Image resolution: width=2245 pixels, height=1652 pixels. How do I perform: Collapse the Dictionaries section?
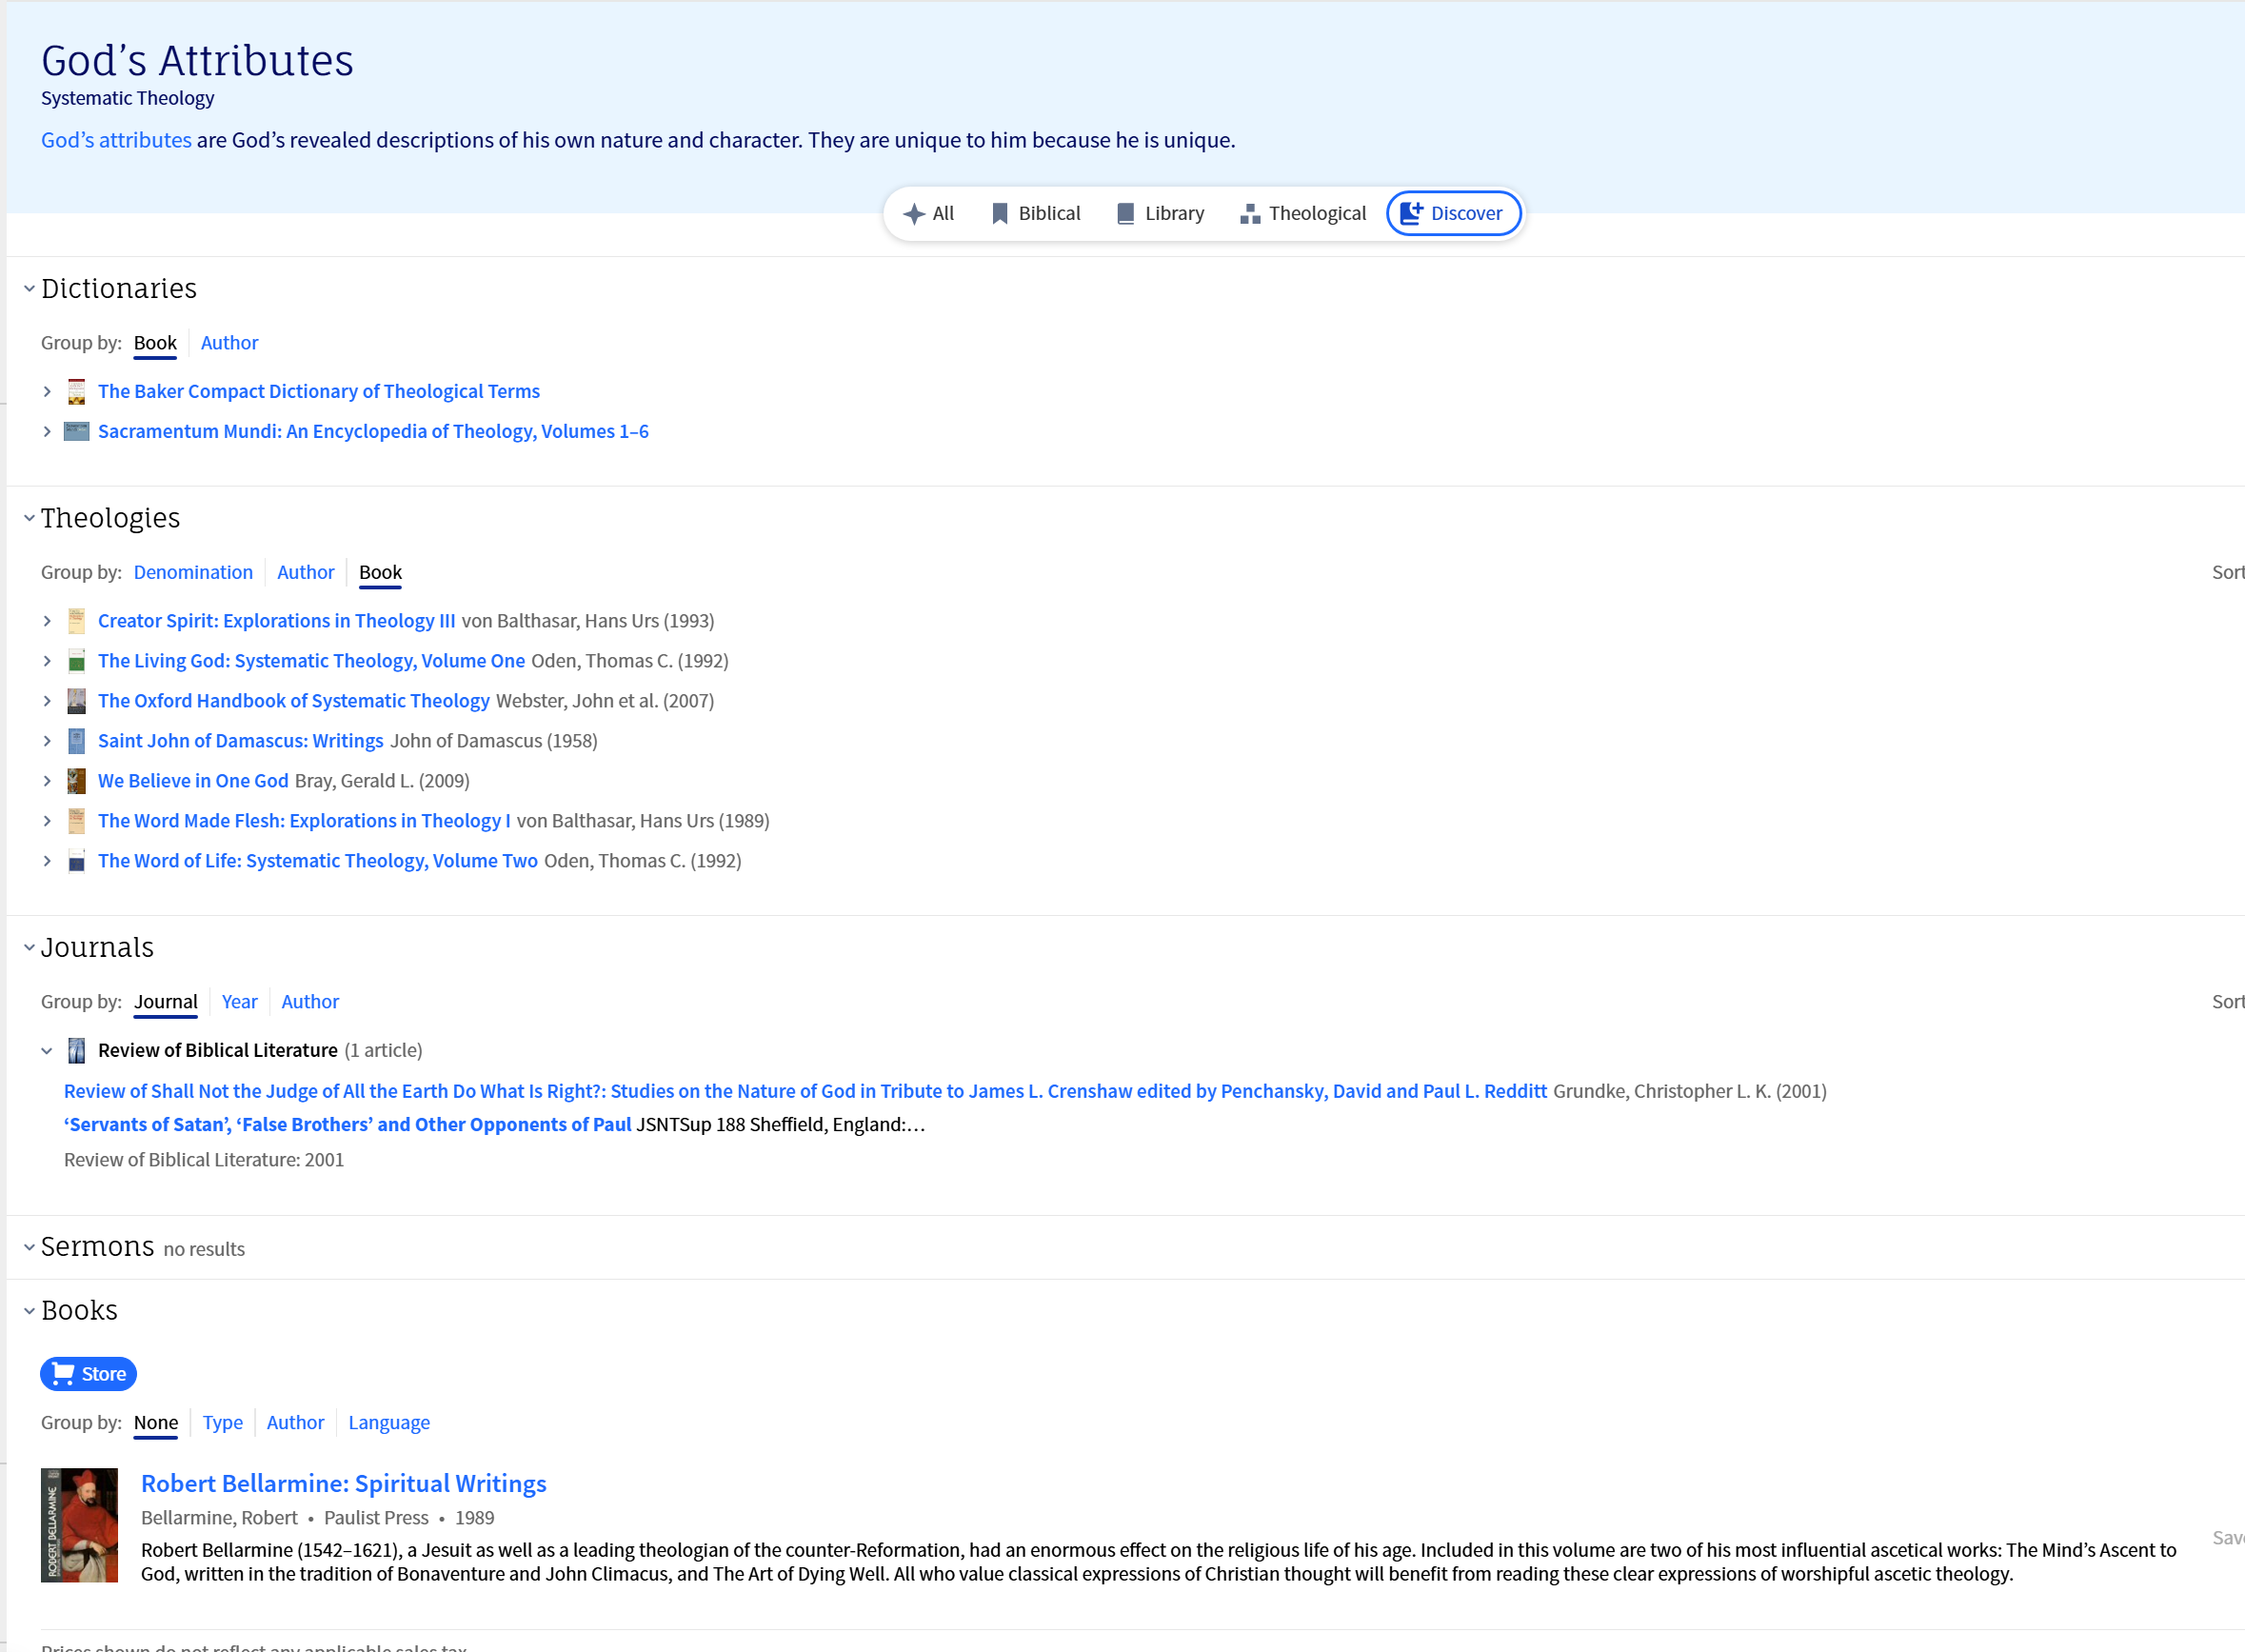click(x=29, y=289)
